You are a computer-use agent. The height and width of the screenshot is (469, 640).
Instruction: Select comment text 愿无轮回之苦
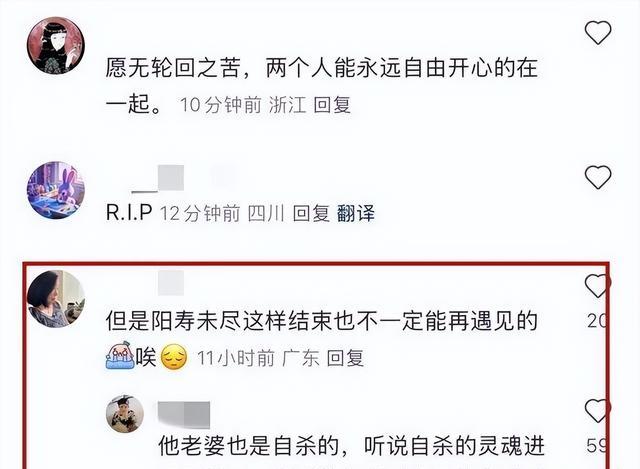tap(172, 68)
